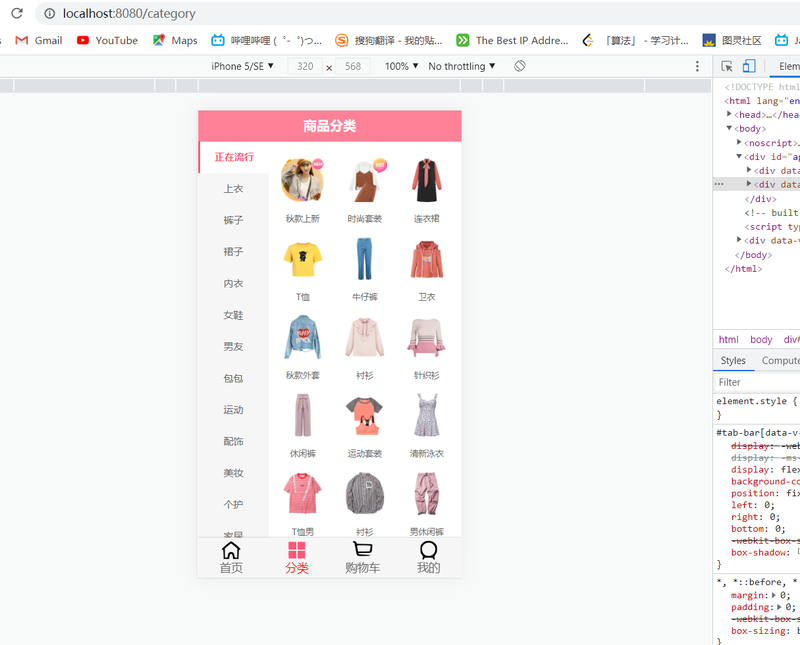Switch to the Elements panel tab
800x645 pixels.
(789, 66)
